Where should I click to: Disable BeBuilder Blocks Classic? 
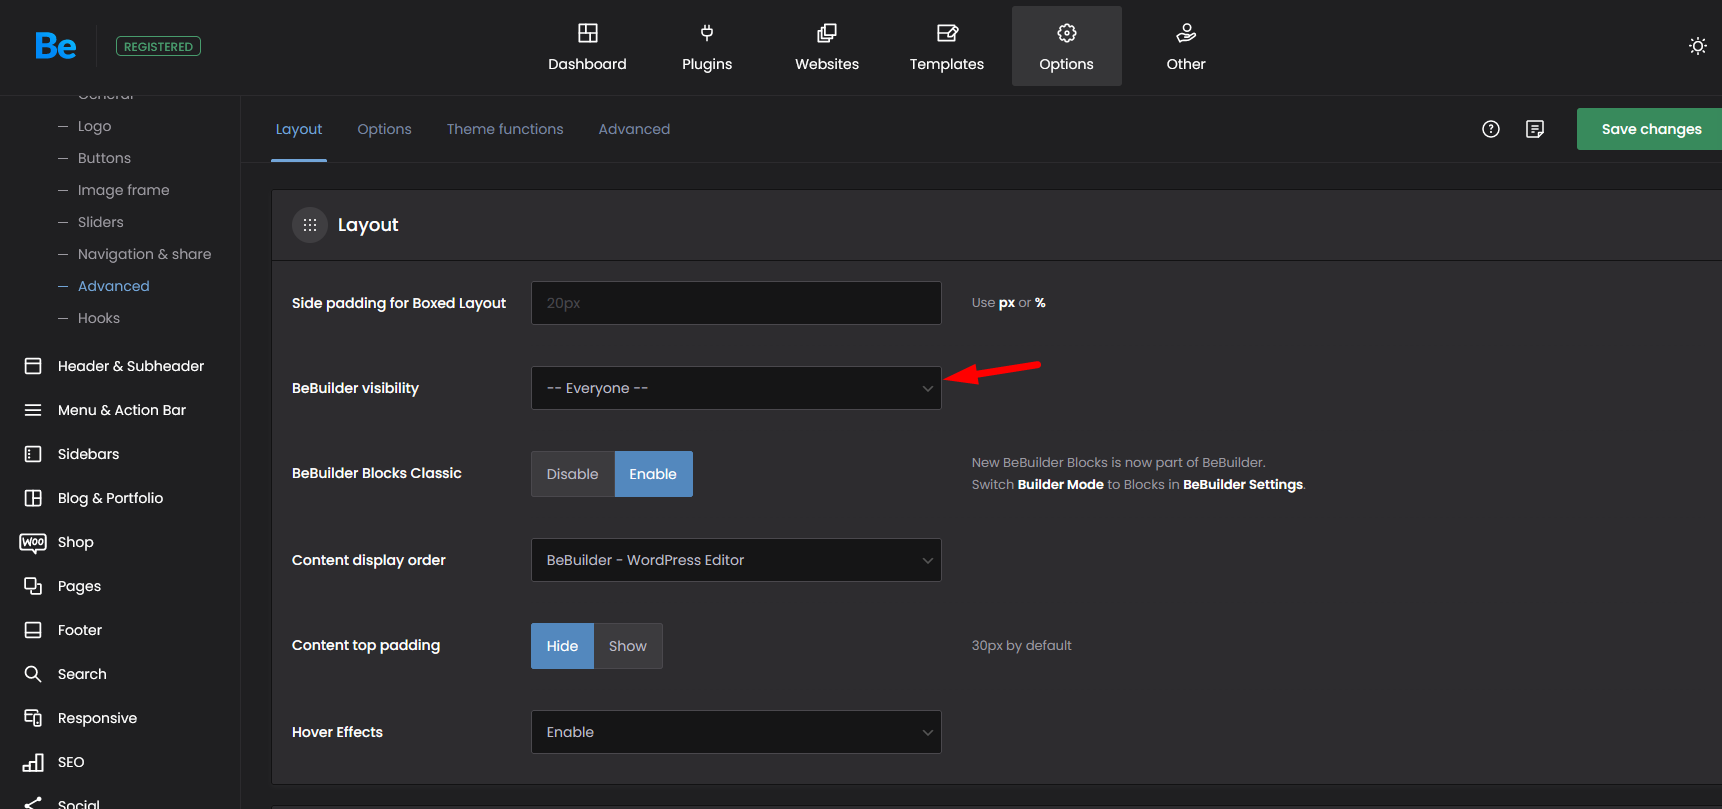coord(573,474)
